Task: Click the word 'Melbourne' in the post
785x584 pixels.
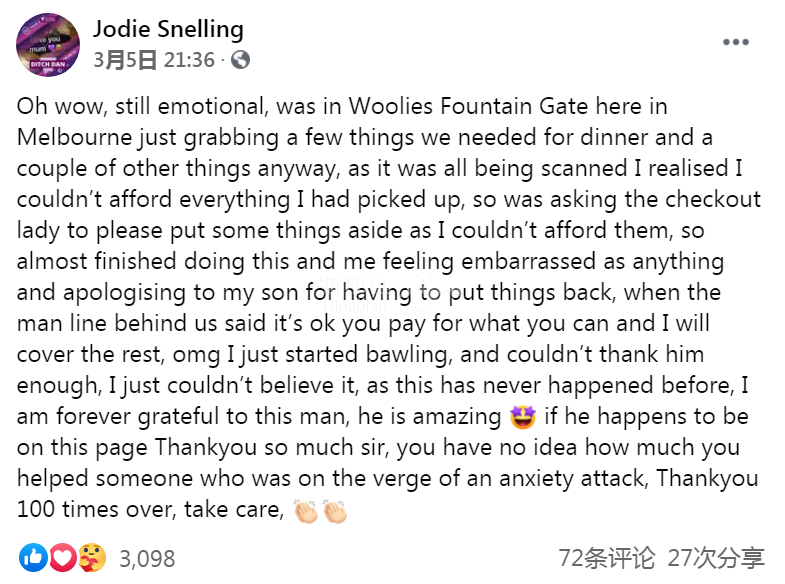Action: coord(75,137)
